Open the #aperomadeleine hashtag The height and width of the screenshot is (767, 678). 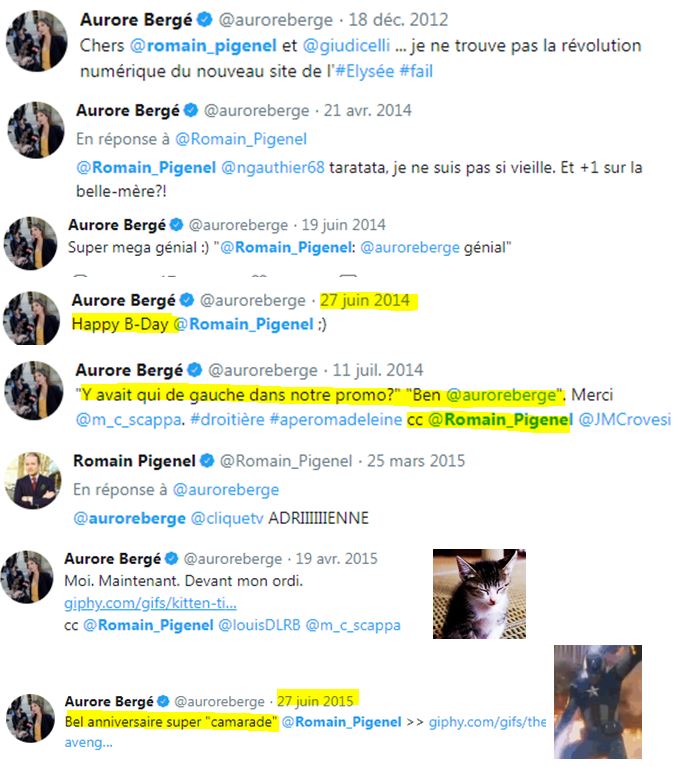point(336,420)
